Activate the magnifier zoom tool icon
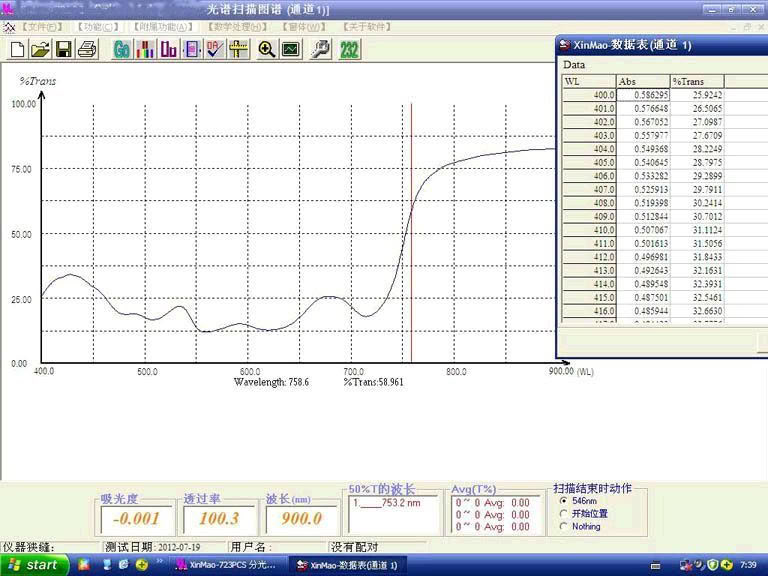 click(x=267, y=49)
